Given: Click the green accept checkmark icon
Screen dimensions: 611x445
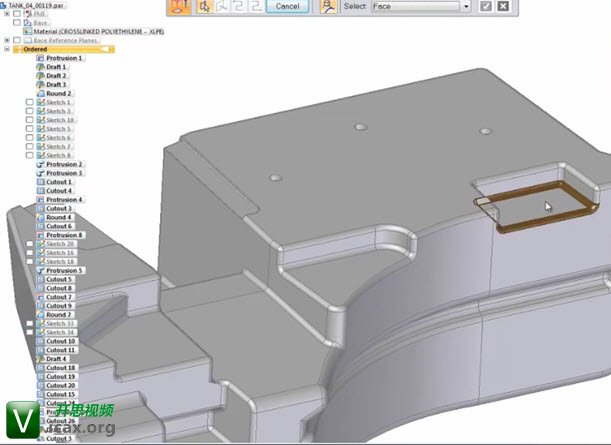Looking at the screenshot, I should pyautogui.click(x=485, y=6).
